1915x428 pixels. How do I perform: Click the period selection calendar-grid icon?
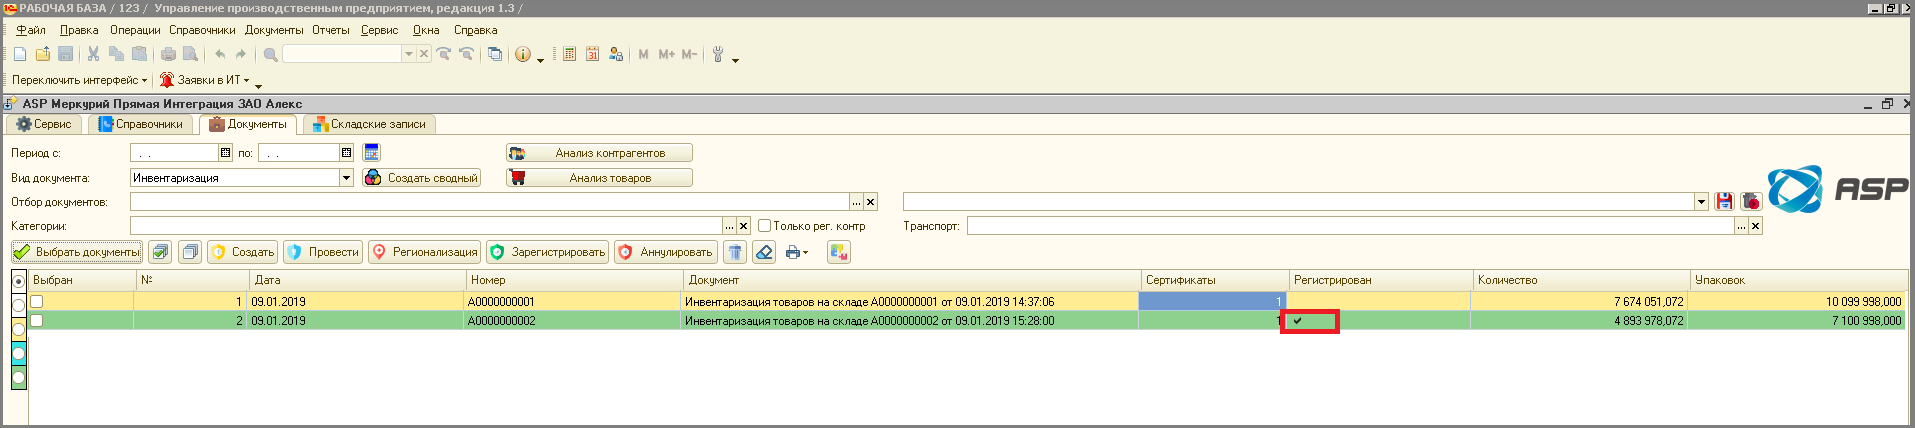click(x=371, y=152)
